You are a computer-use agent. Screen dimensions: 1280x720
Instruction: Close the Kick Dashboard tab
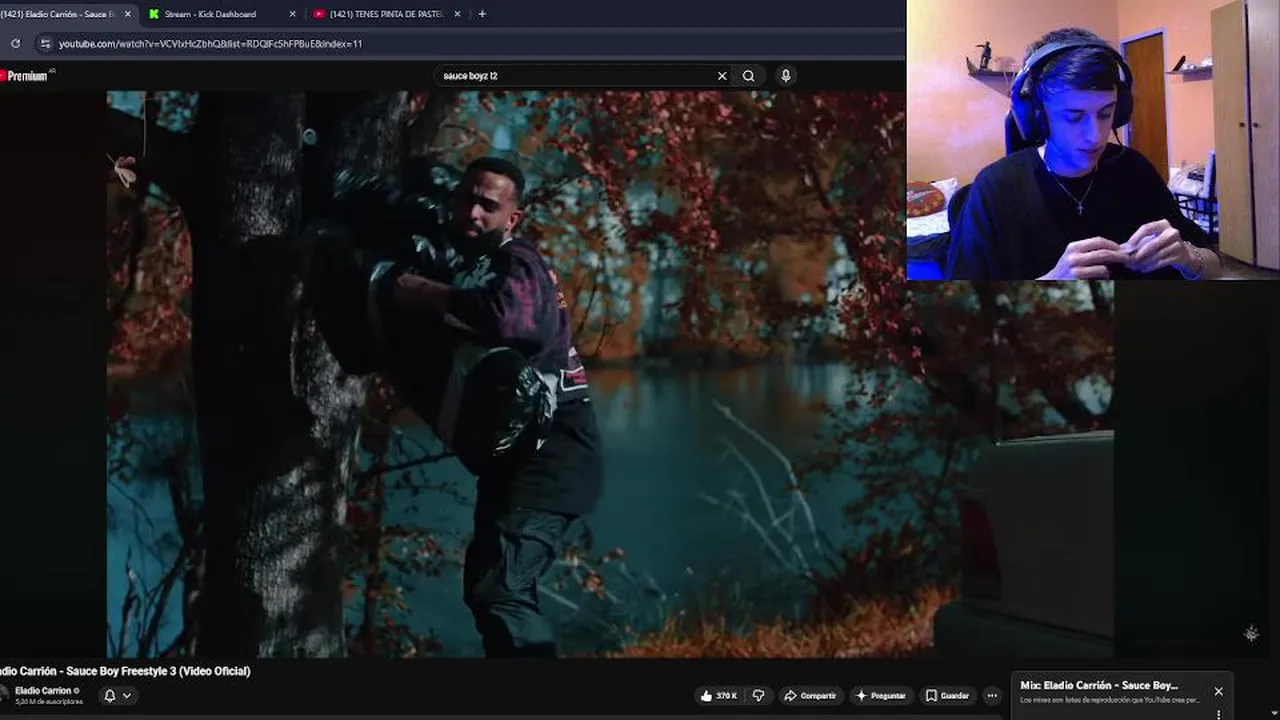[292, 14]
